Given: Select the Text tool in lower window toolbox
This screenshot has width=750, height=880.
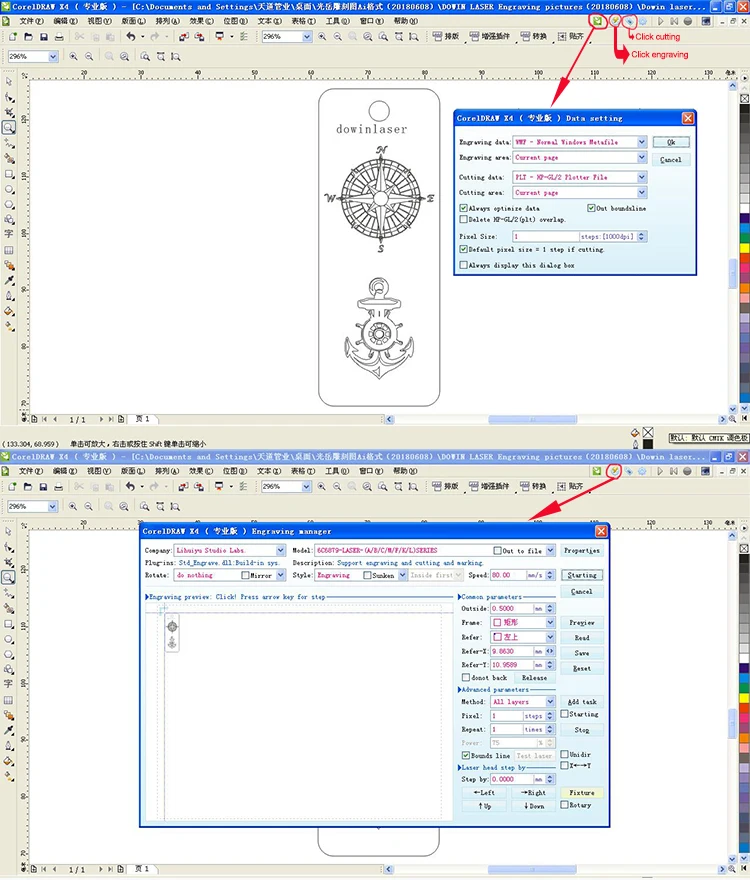Looking at the screenshot, I should (9, 683).
